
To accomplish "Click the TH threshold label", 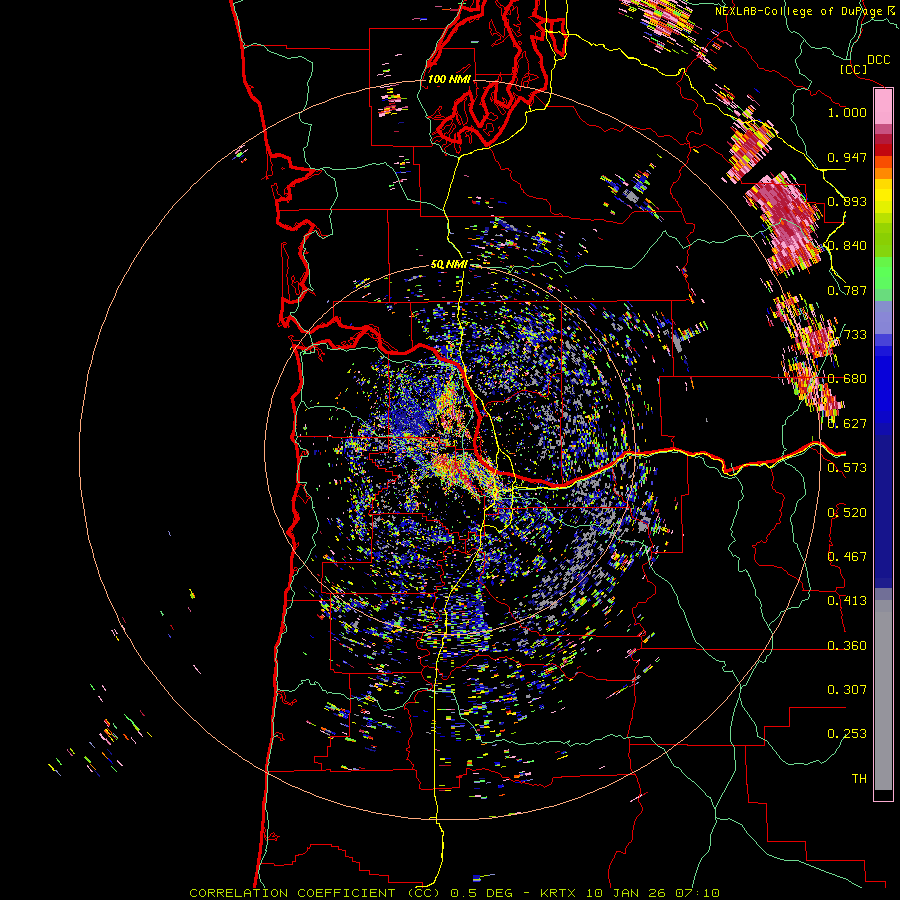I will (x=859, y=778).
